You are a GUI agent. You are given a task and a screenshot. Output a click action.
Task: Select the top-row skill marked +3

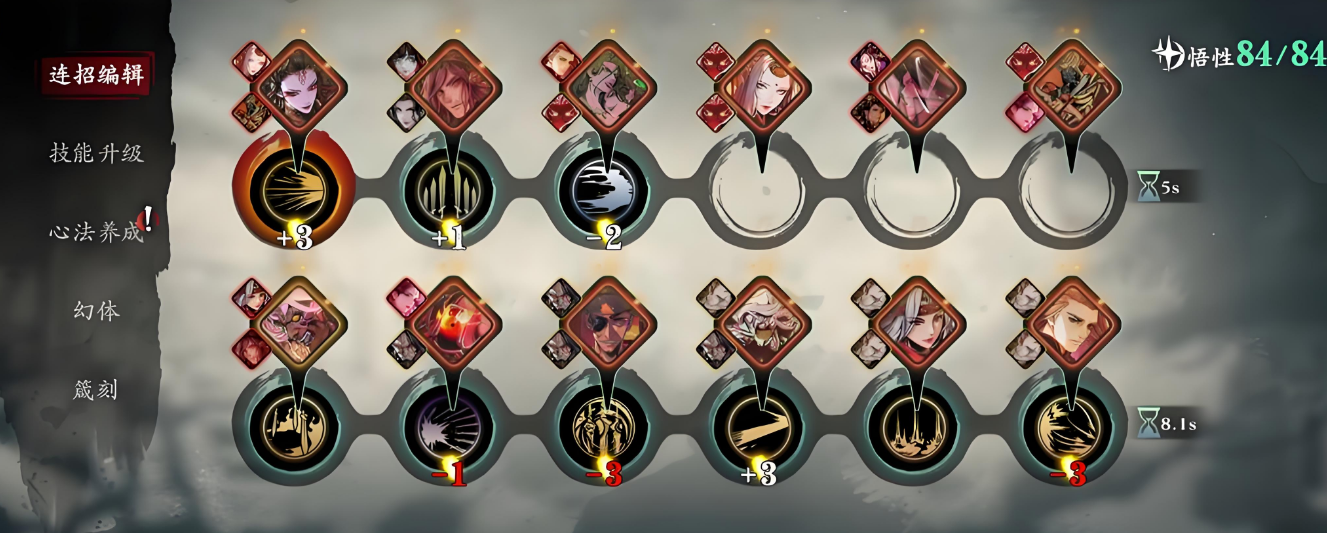click(x=294, y=192)
